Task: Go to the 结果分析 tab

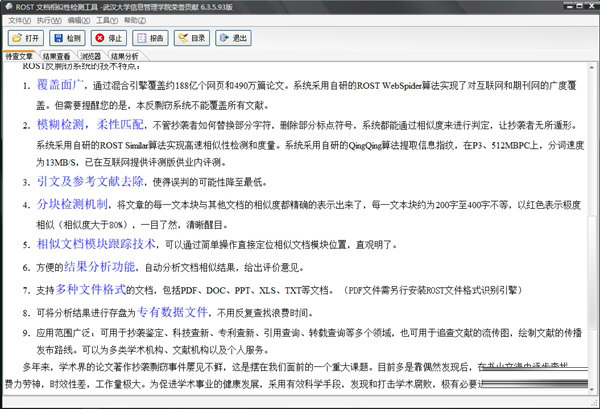Action: (x=126, y=57)
